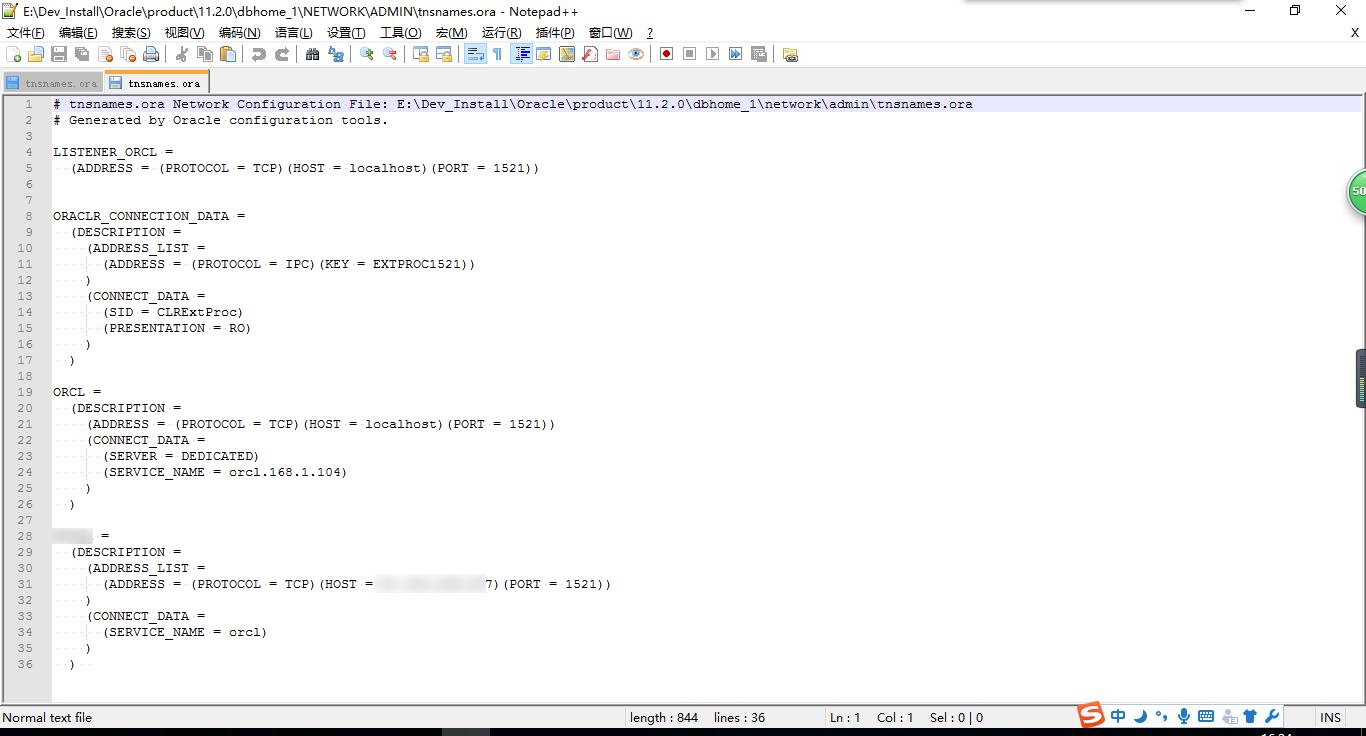Click the Paste clipboard icon

click(x=228, y=54)
